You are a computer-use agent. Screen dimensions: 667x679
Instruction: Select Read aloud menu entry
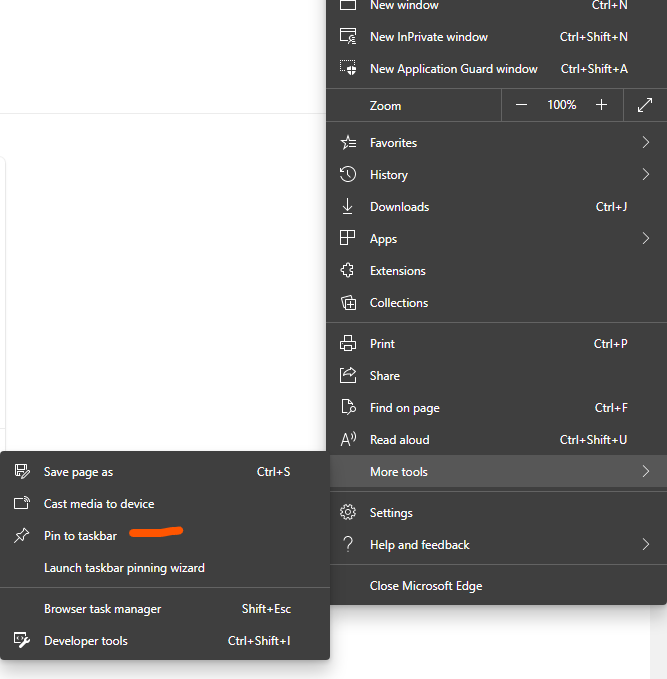click(496, 440)
